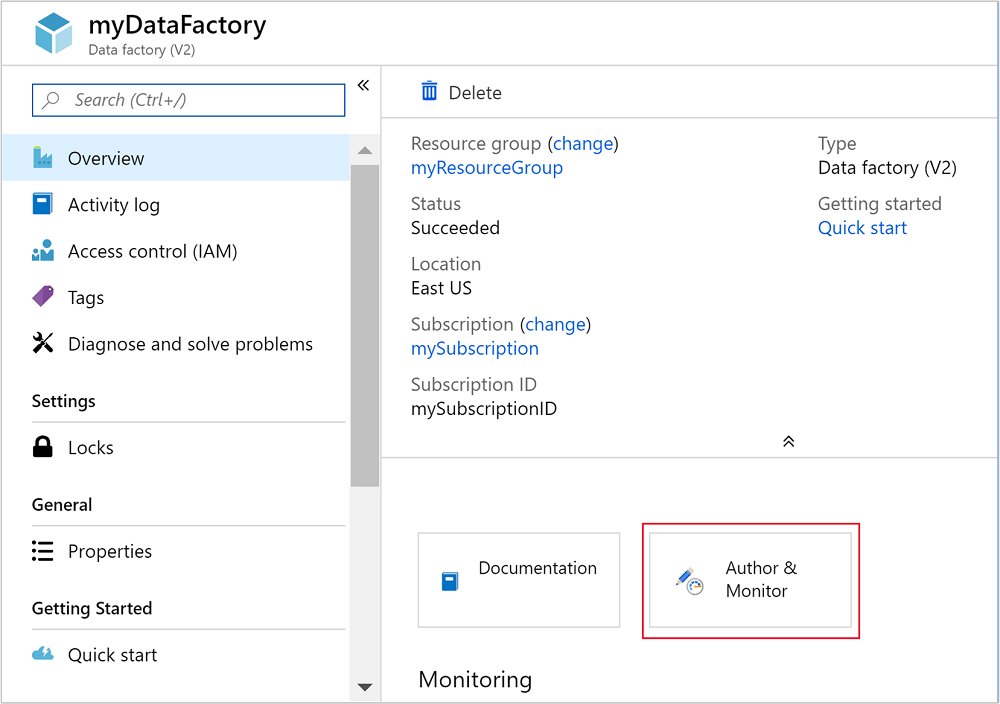Viewport: 1000px width, 704px height.
Task: Open the Documentation tile
Action: pos(518,580)
